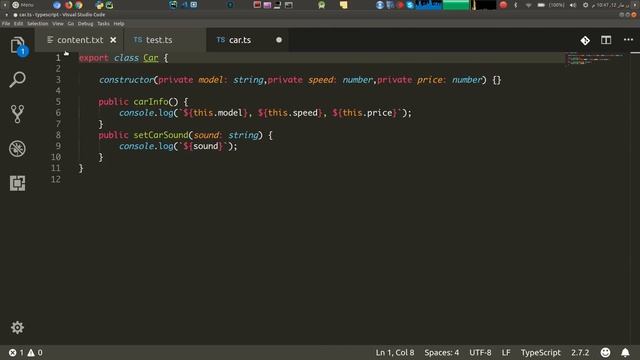Close the content.txt tab
The height and width of the screenshot is (360, 640).
tap(113, 40)
